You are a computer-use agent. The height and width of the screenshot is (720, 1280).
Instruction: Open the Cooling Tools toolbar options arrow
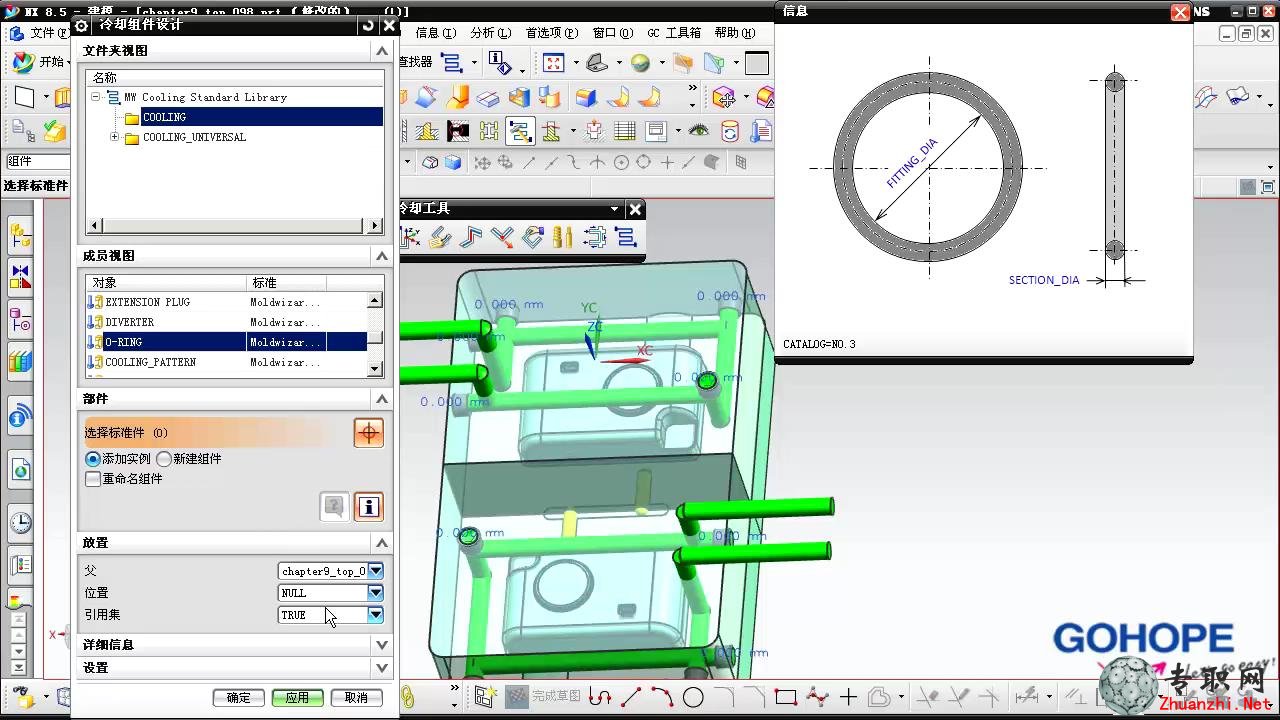coord(615,209)
